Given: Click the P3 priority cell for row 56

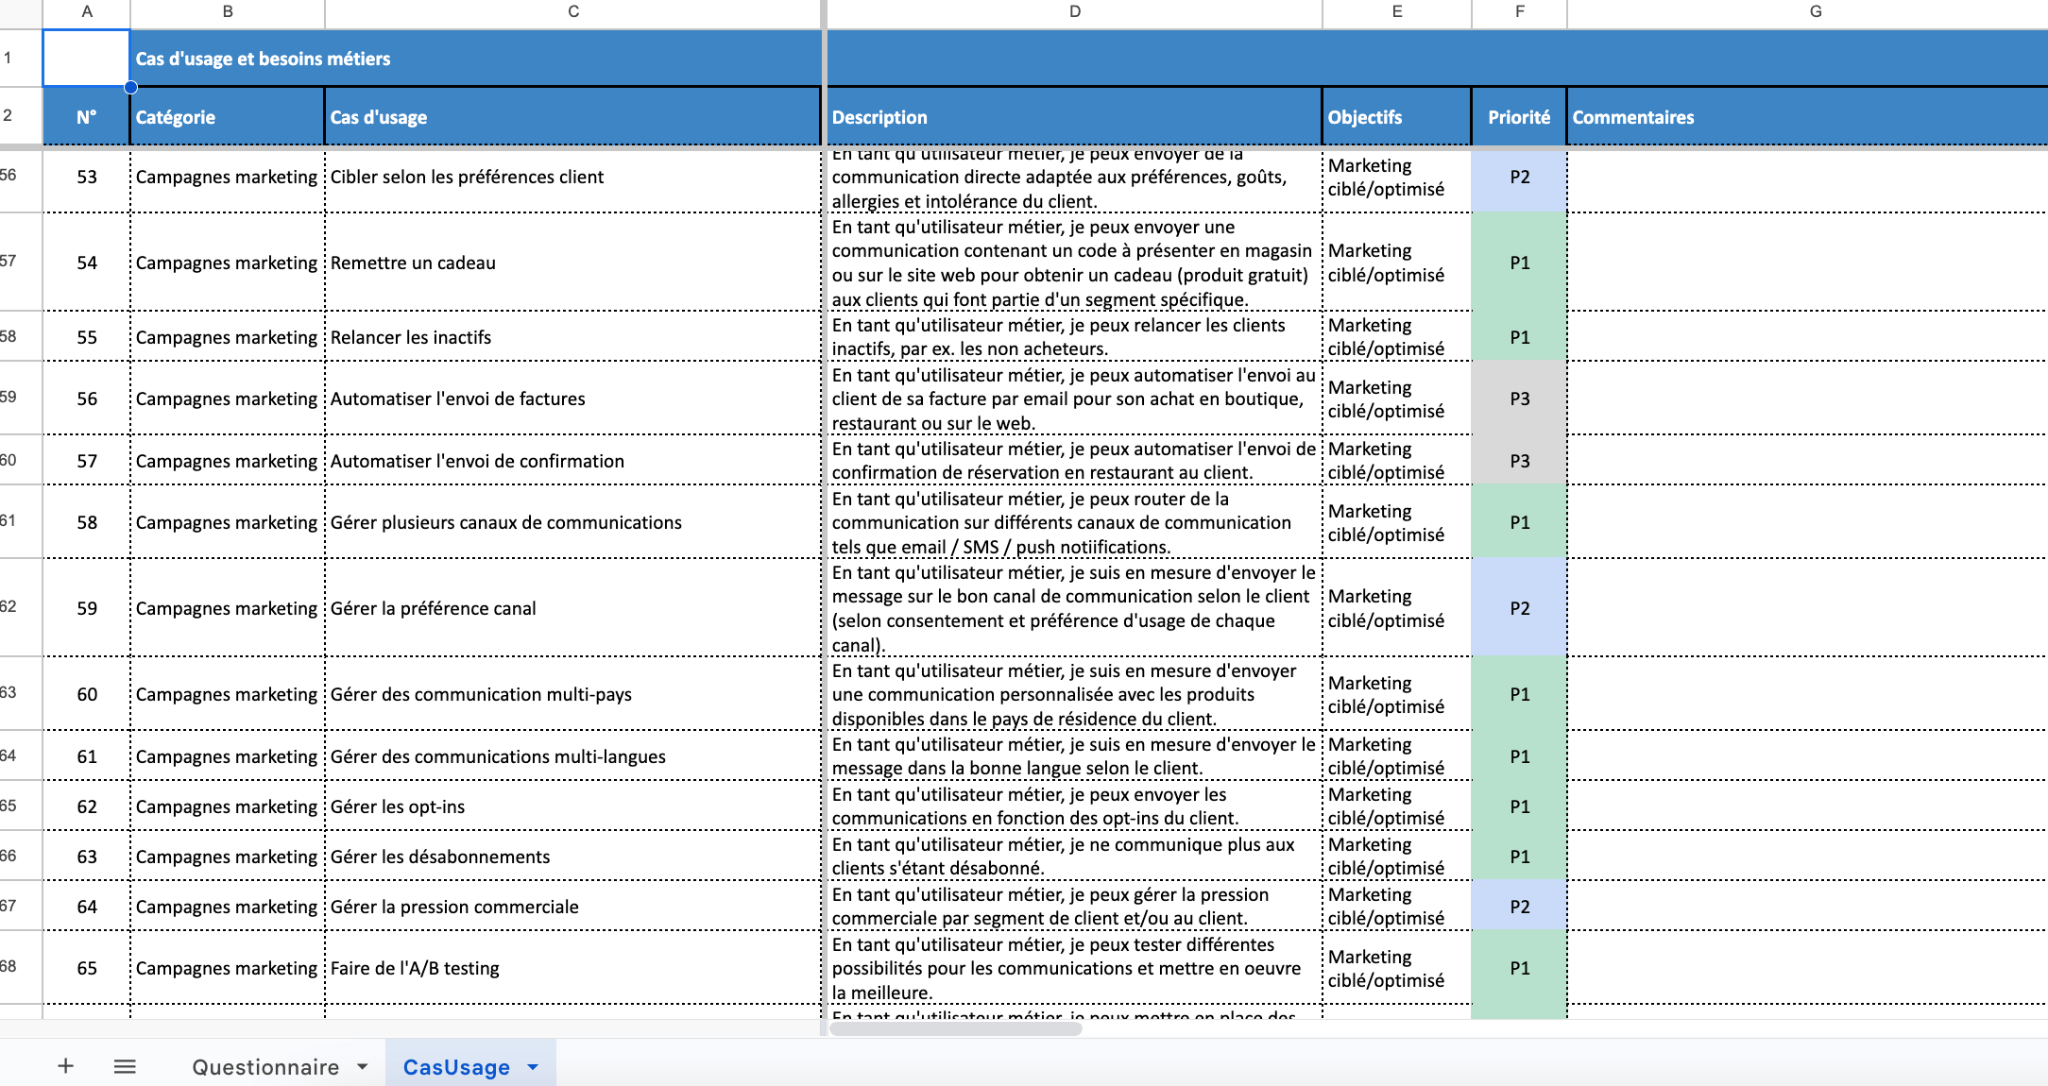Looking at the screenshot, I should click(x=1519, y=398).
